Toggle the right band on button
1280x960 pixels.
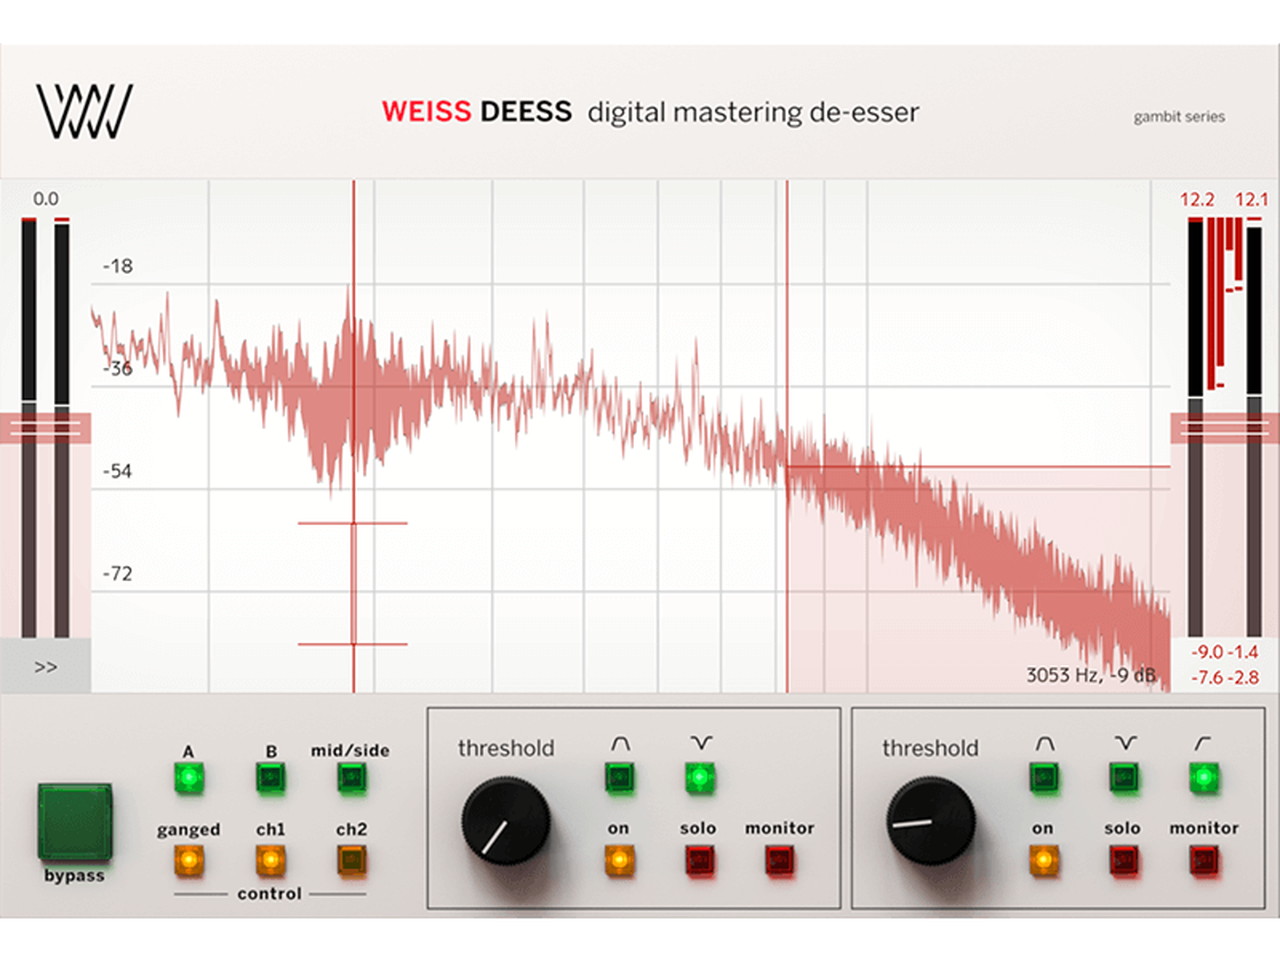(x=1043, y=859)
